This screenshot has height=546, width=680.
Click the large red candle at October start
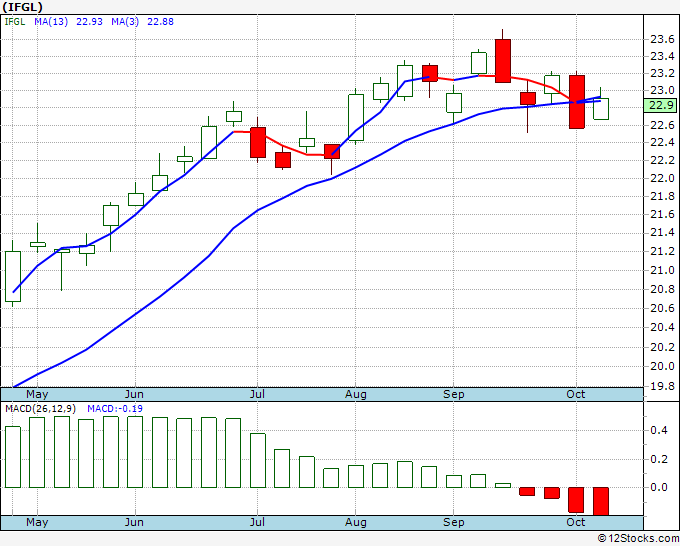577,102
